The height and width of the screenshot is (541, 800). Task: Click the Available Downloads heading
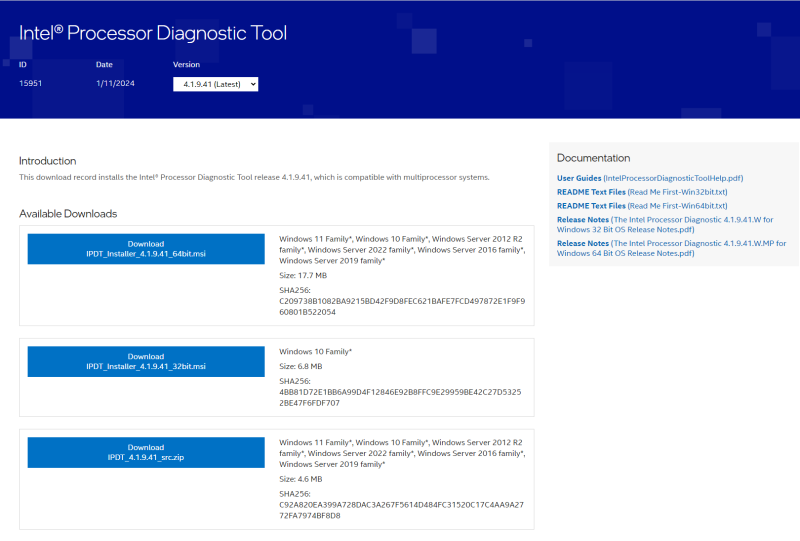[x=68, y=214]
